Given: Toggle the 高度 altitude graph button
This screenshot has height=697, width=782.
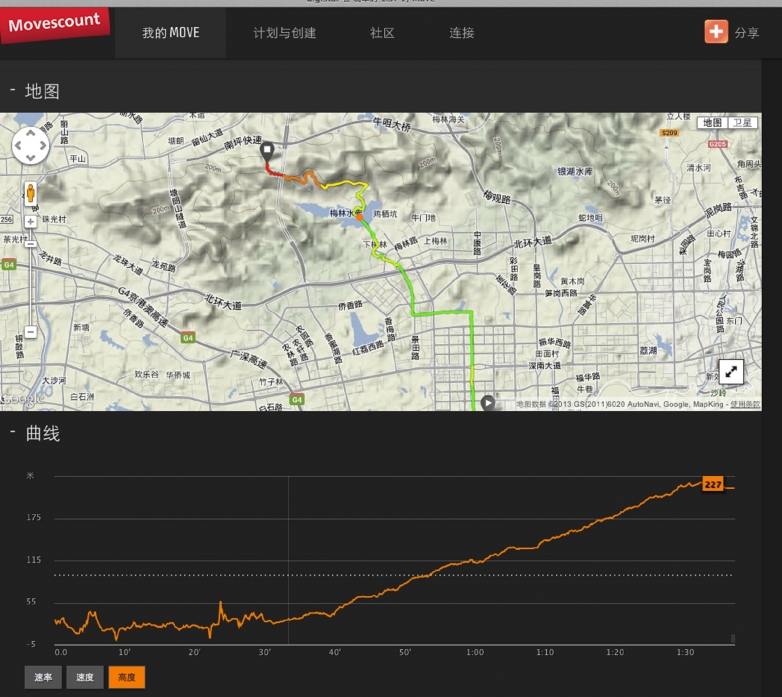Looking at the screenshot, I should point(127,677).
